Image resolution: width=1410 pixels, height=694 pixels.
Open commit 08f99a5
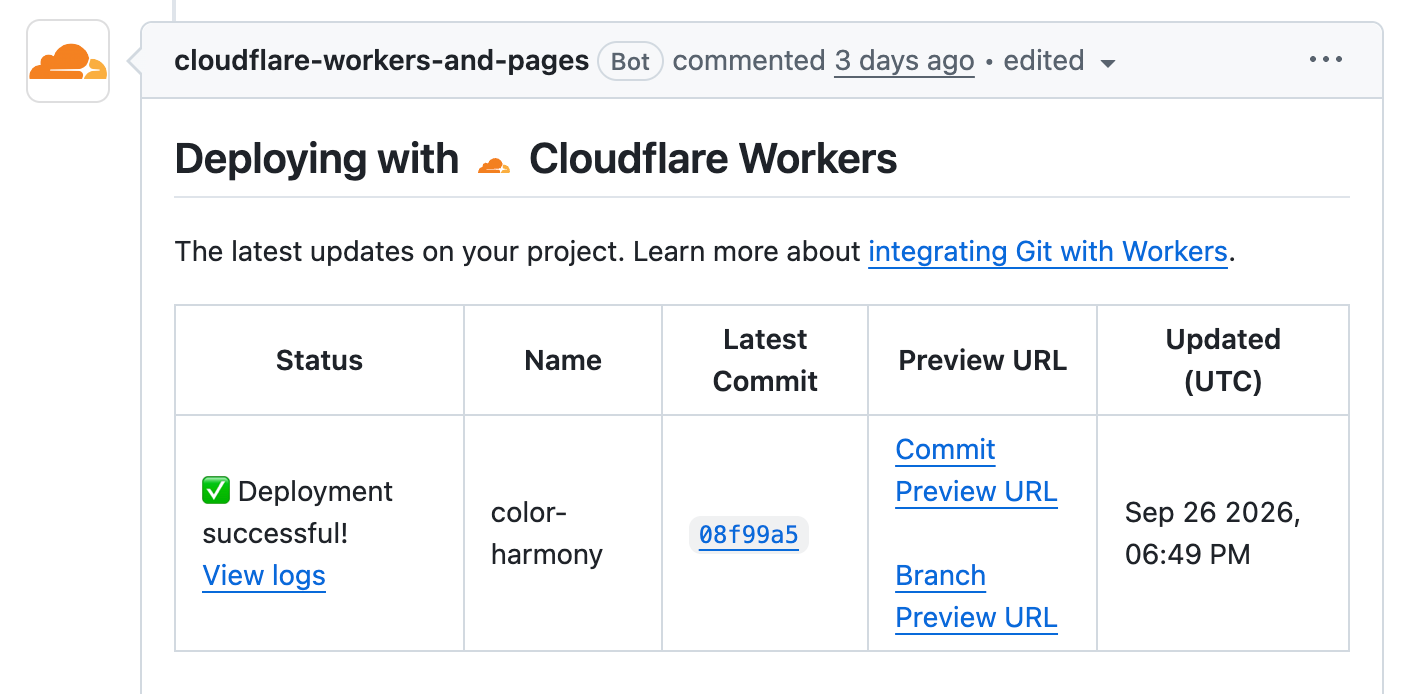tap(749, 535)
